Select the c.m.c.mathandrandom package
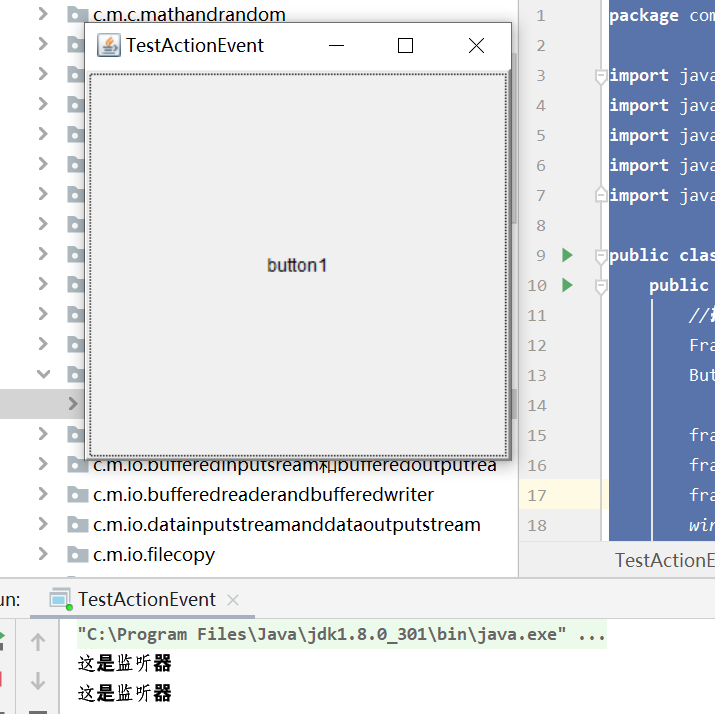The image size is (715, 714). click(x=189, y=15)
